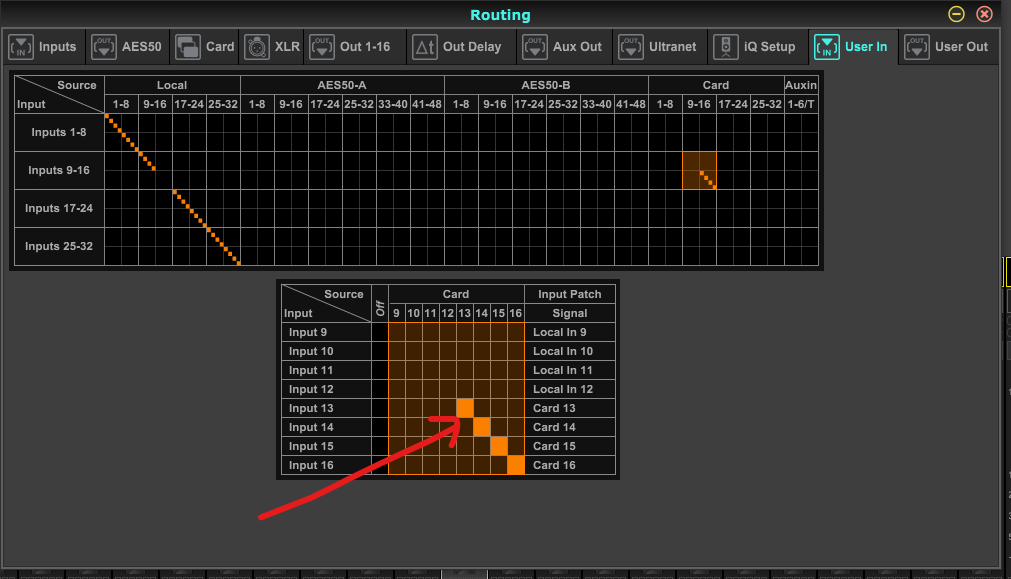Screen dimensions: 1011x579
Task: Click the Inputs tab icon
Action: (22, 47)
